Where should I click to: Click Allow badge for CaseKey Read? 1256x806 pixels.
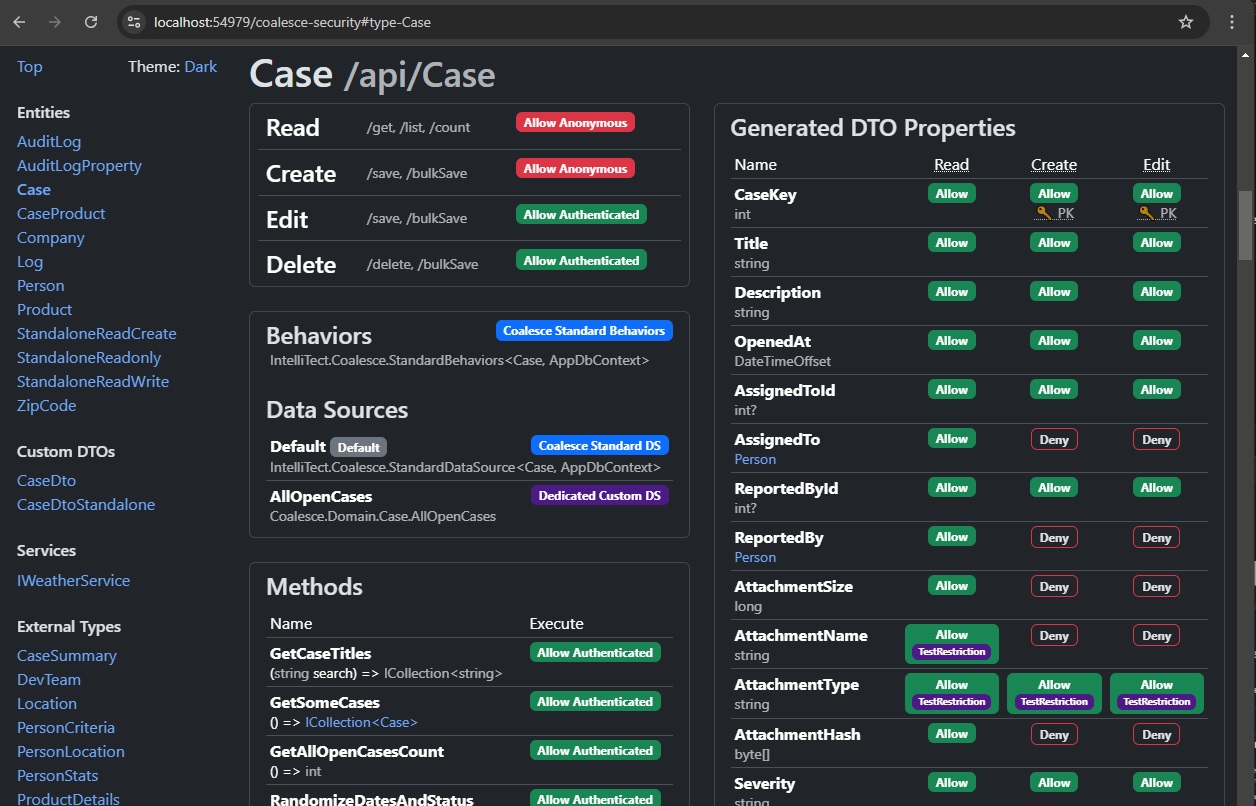[951, 194]
